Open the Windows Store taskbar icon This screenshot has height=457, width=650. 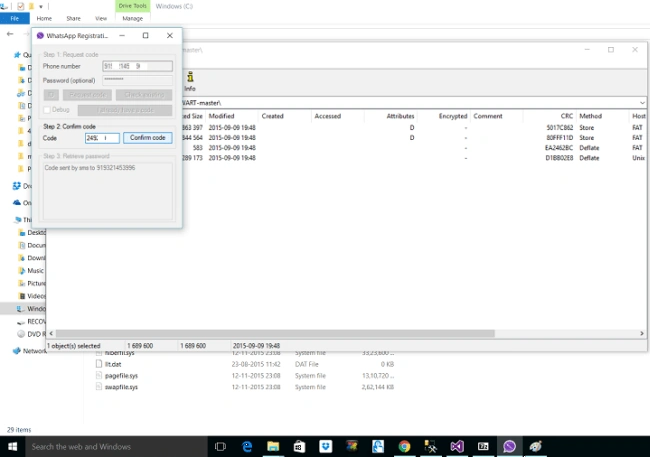coord(299,447)
